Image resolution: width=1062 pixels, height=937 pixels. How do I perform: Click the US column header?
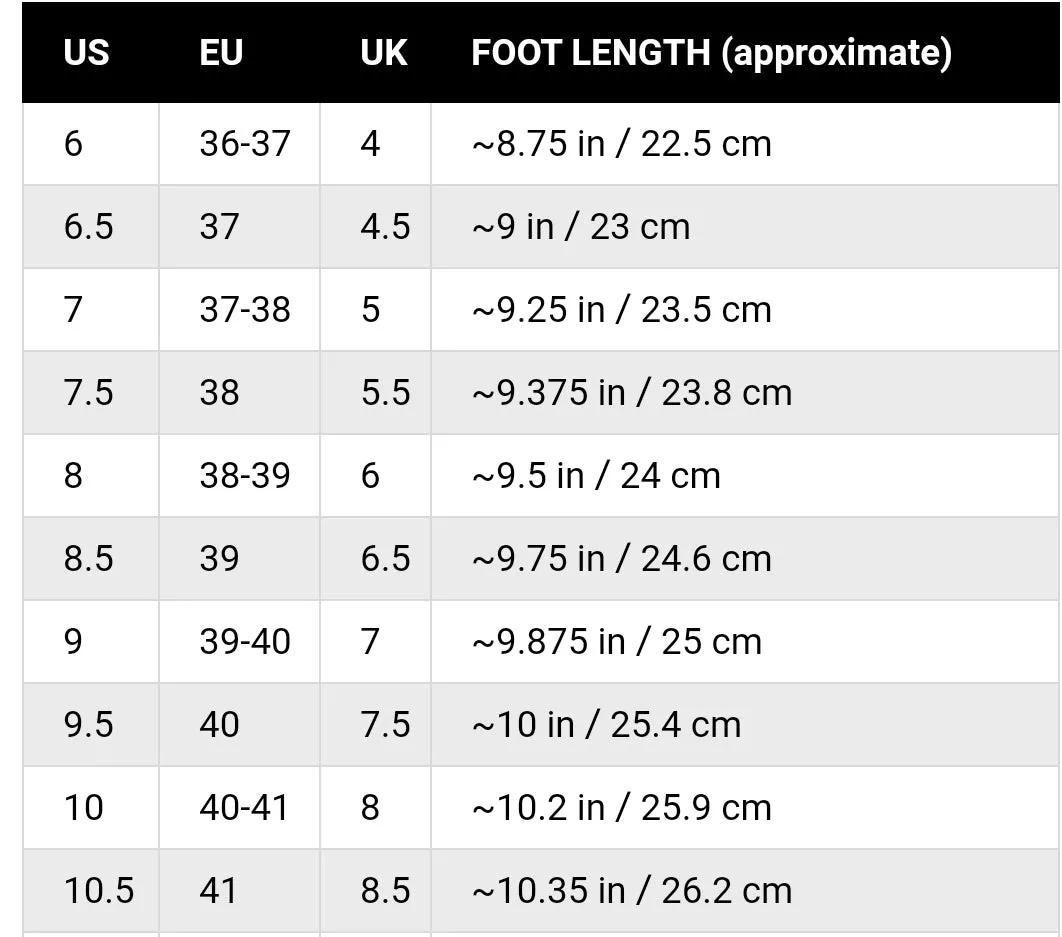86,52
